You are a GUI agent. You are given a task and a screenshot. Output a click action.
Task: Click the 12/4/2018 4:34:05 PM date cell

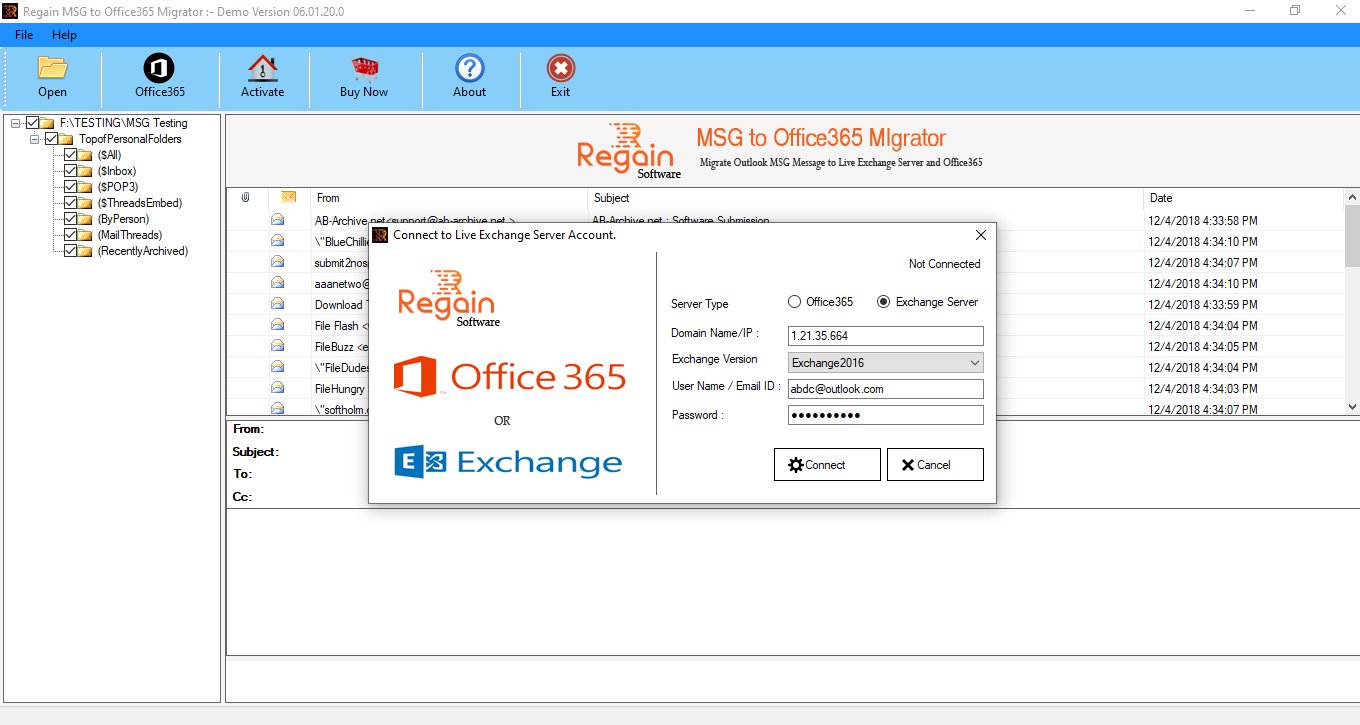(x=1204, y=346)
